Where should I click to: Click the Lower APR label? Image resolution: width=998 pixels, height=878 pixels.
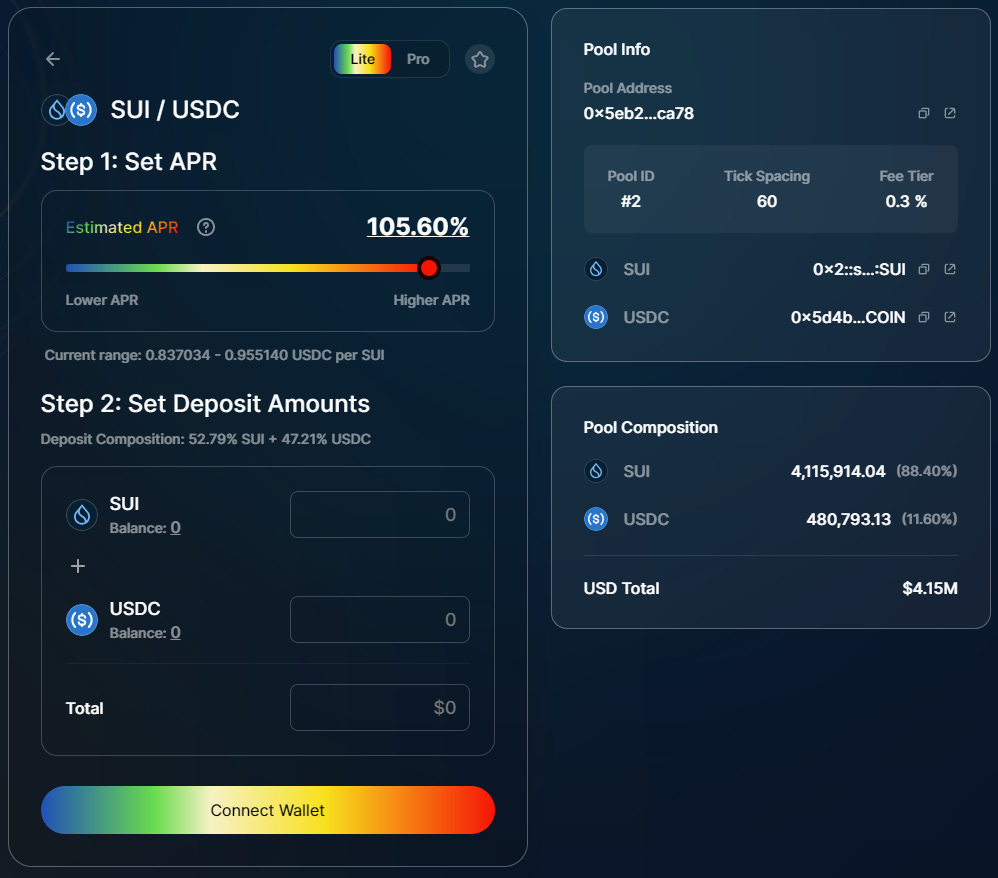[102, 300]
